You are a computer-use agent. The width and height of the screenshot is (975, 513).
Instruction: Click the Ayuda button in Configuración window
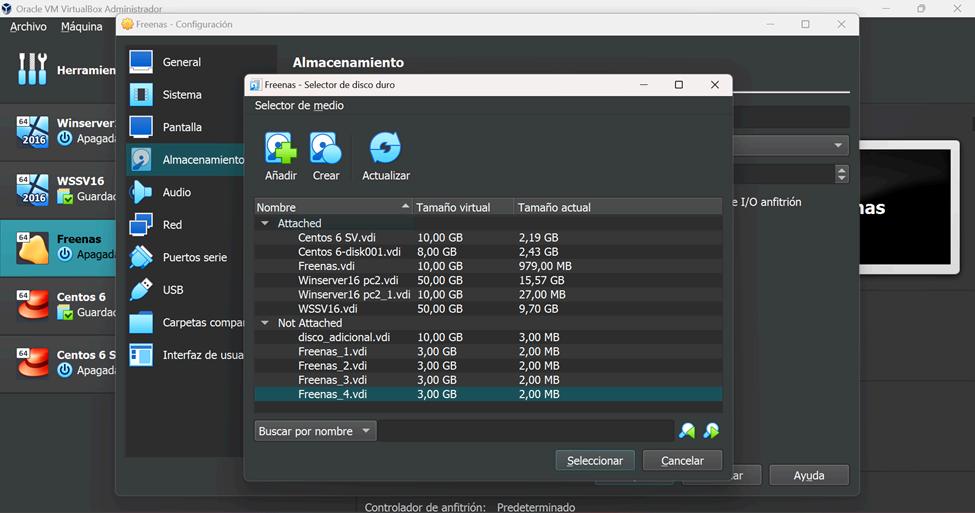tap(809, 476)
